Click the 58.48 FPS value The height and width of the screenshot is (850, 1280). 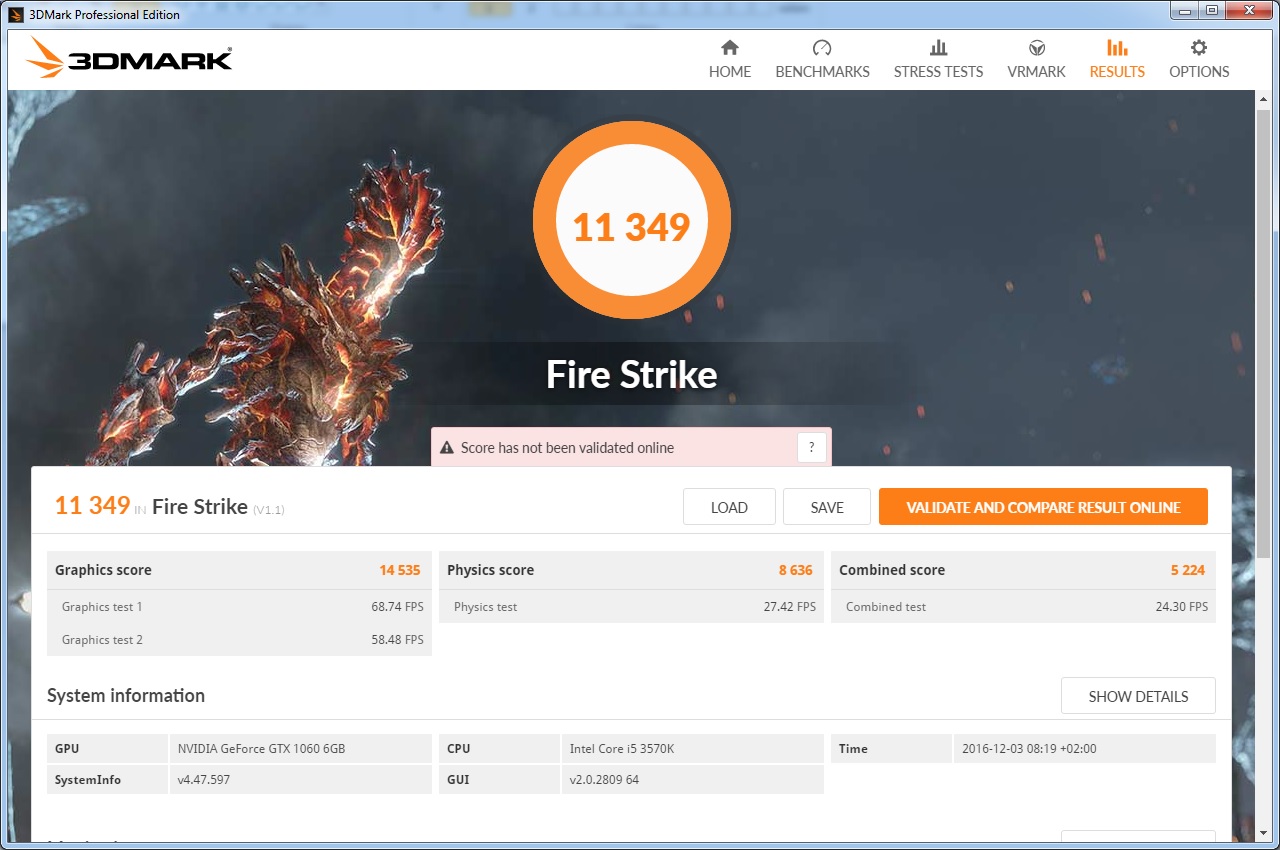click(398, 640)
